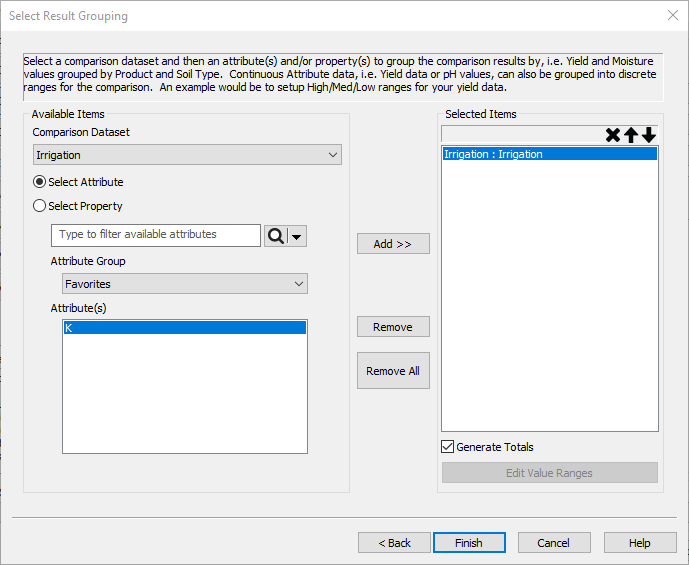Click the Cancel button

coord(554,543)
